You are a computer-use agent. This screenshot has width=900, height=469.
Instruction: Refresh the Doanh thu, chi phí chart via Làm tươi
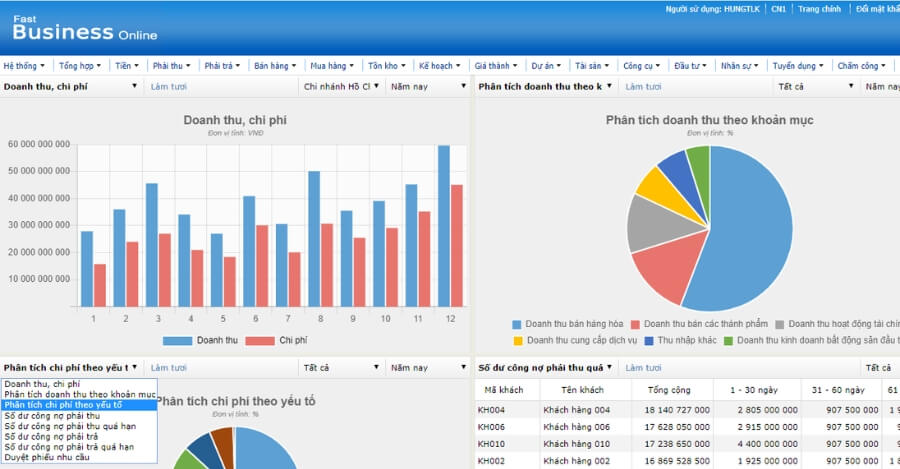tap(168, 87)
